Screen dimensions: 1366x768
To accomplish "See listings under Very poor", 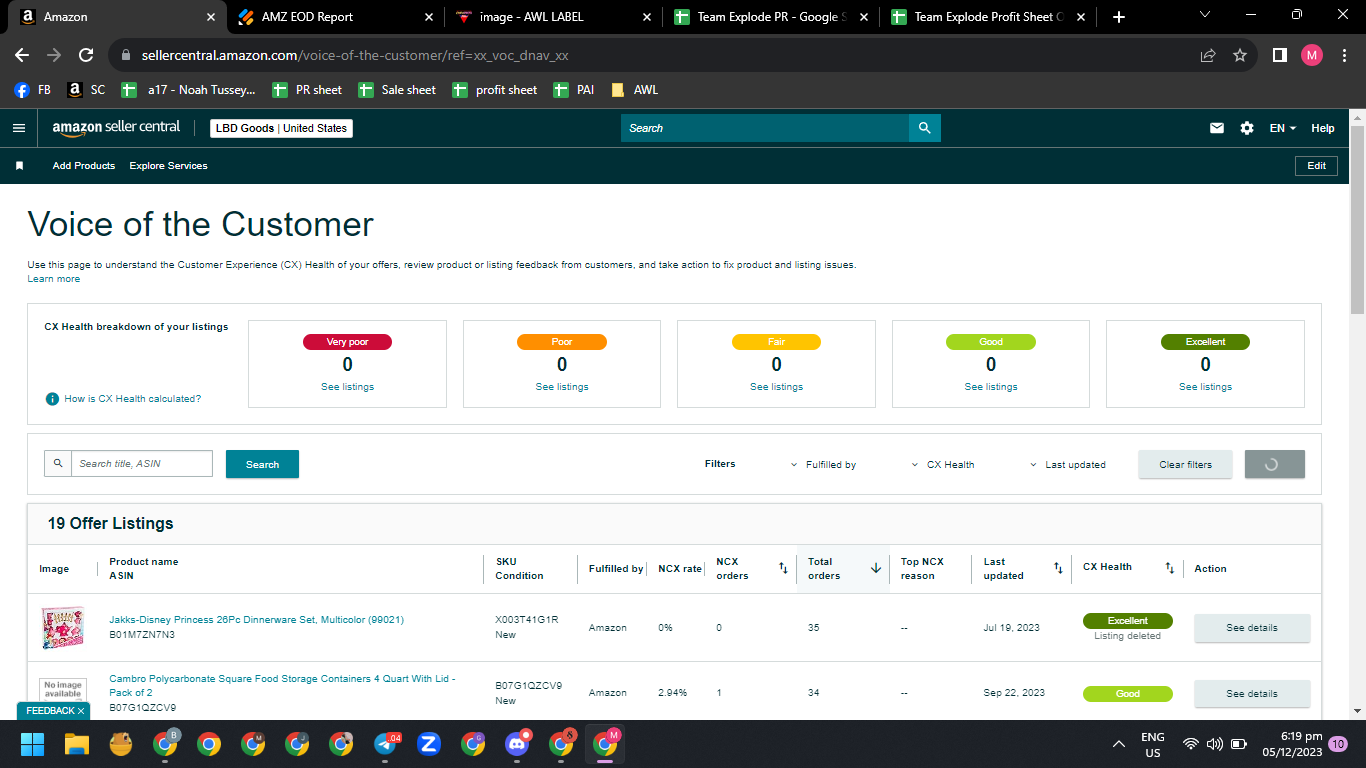I will [x=347, y=387].
